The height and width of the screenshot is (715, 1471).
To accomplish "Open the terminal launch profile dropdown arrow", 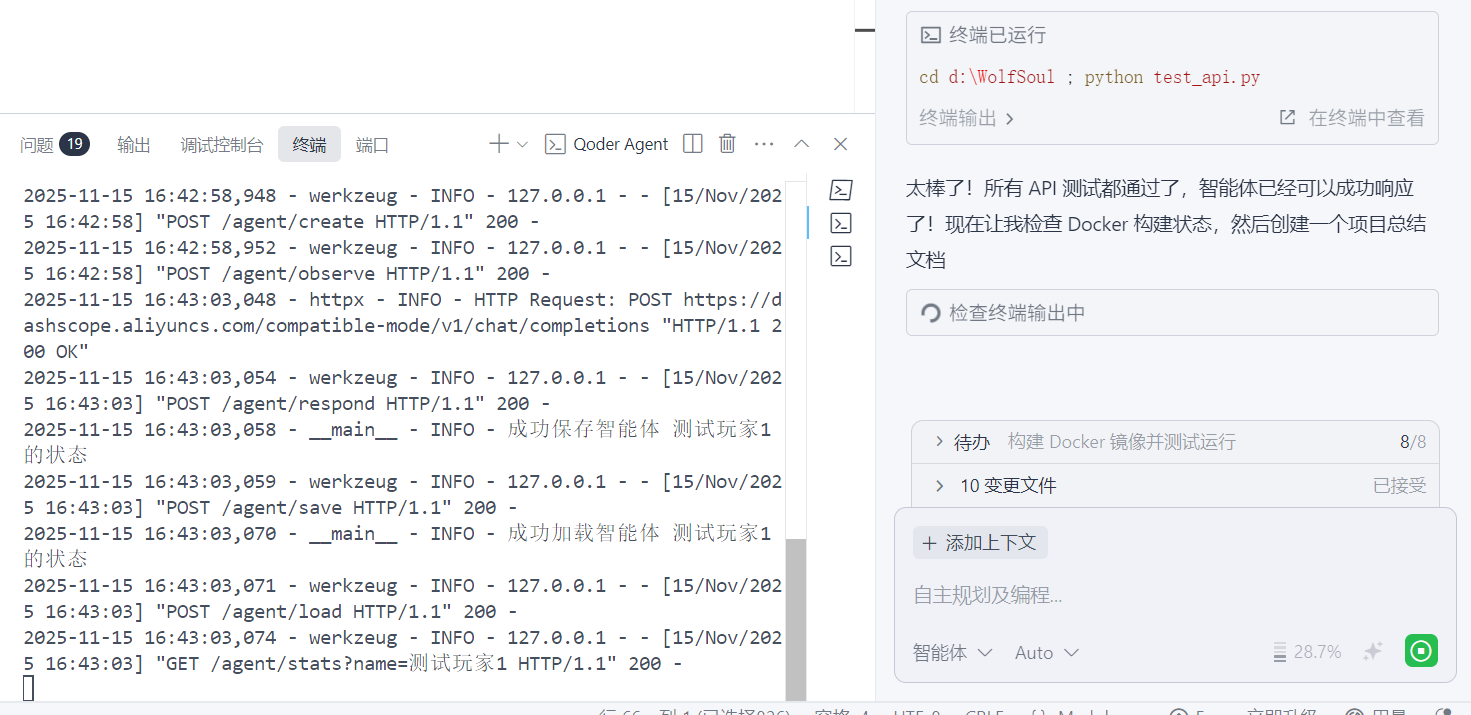I will (522, 145).
